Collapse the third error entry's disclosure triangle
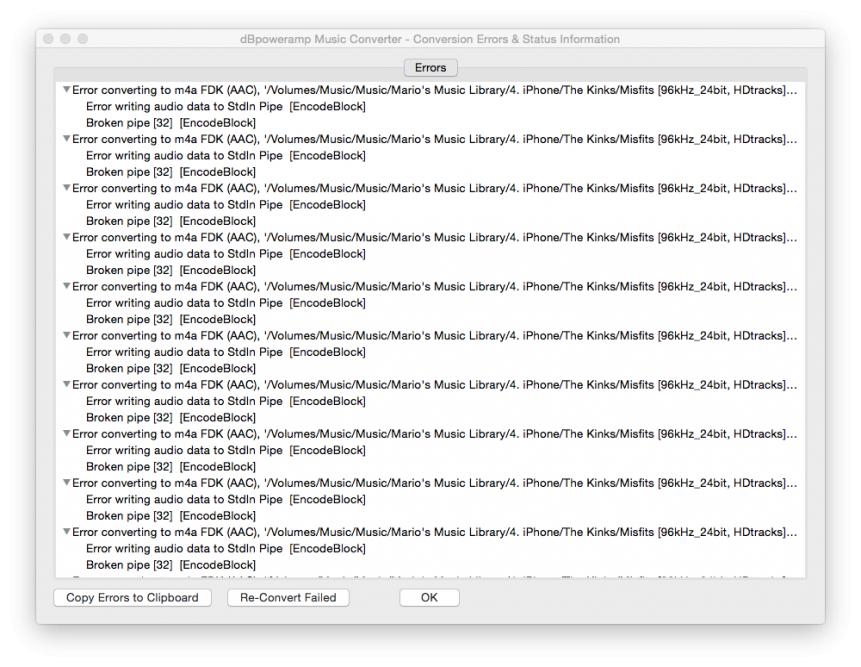 click(66, 188)
